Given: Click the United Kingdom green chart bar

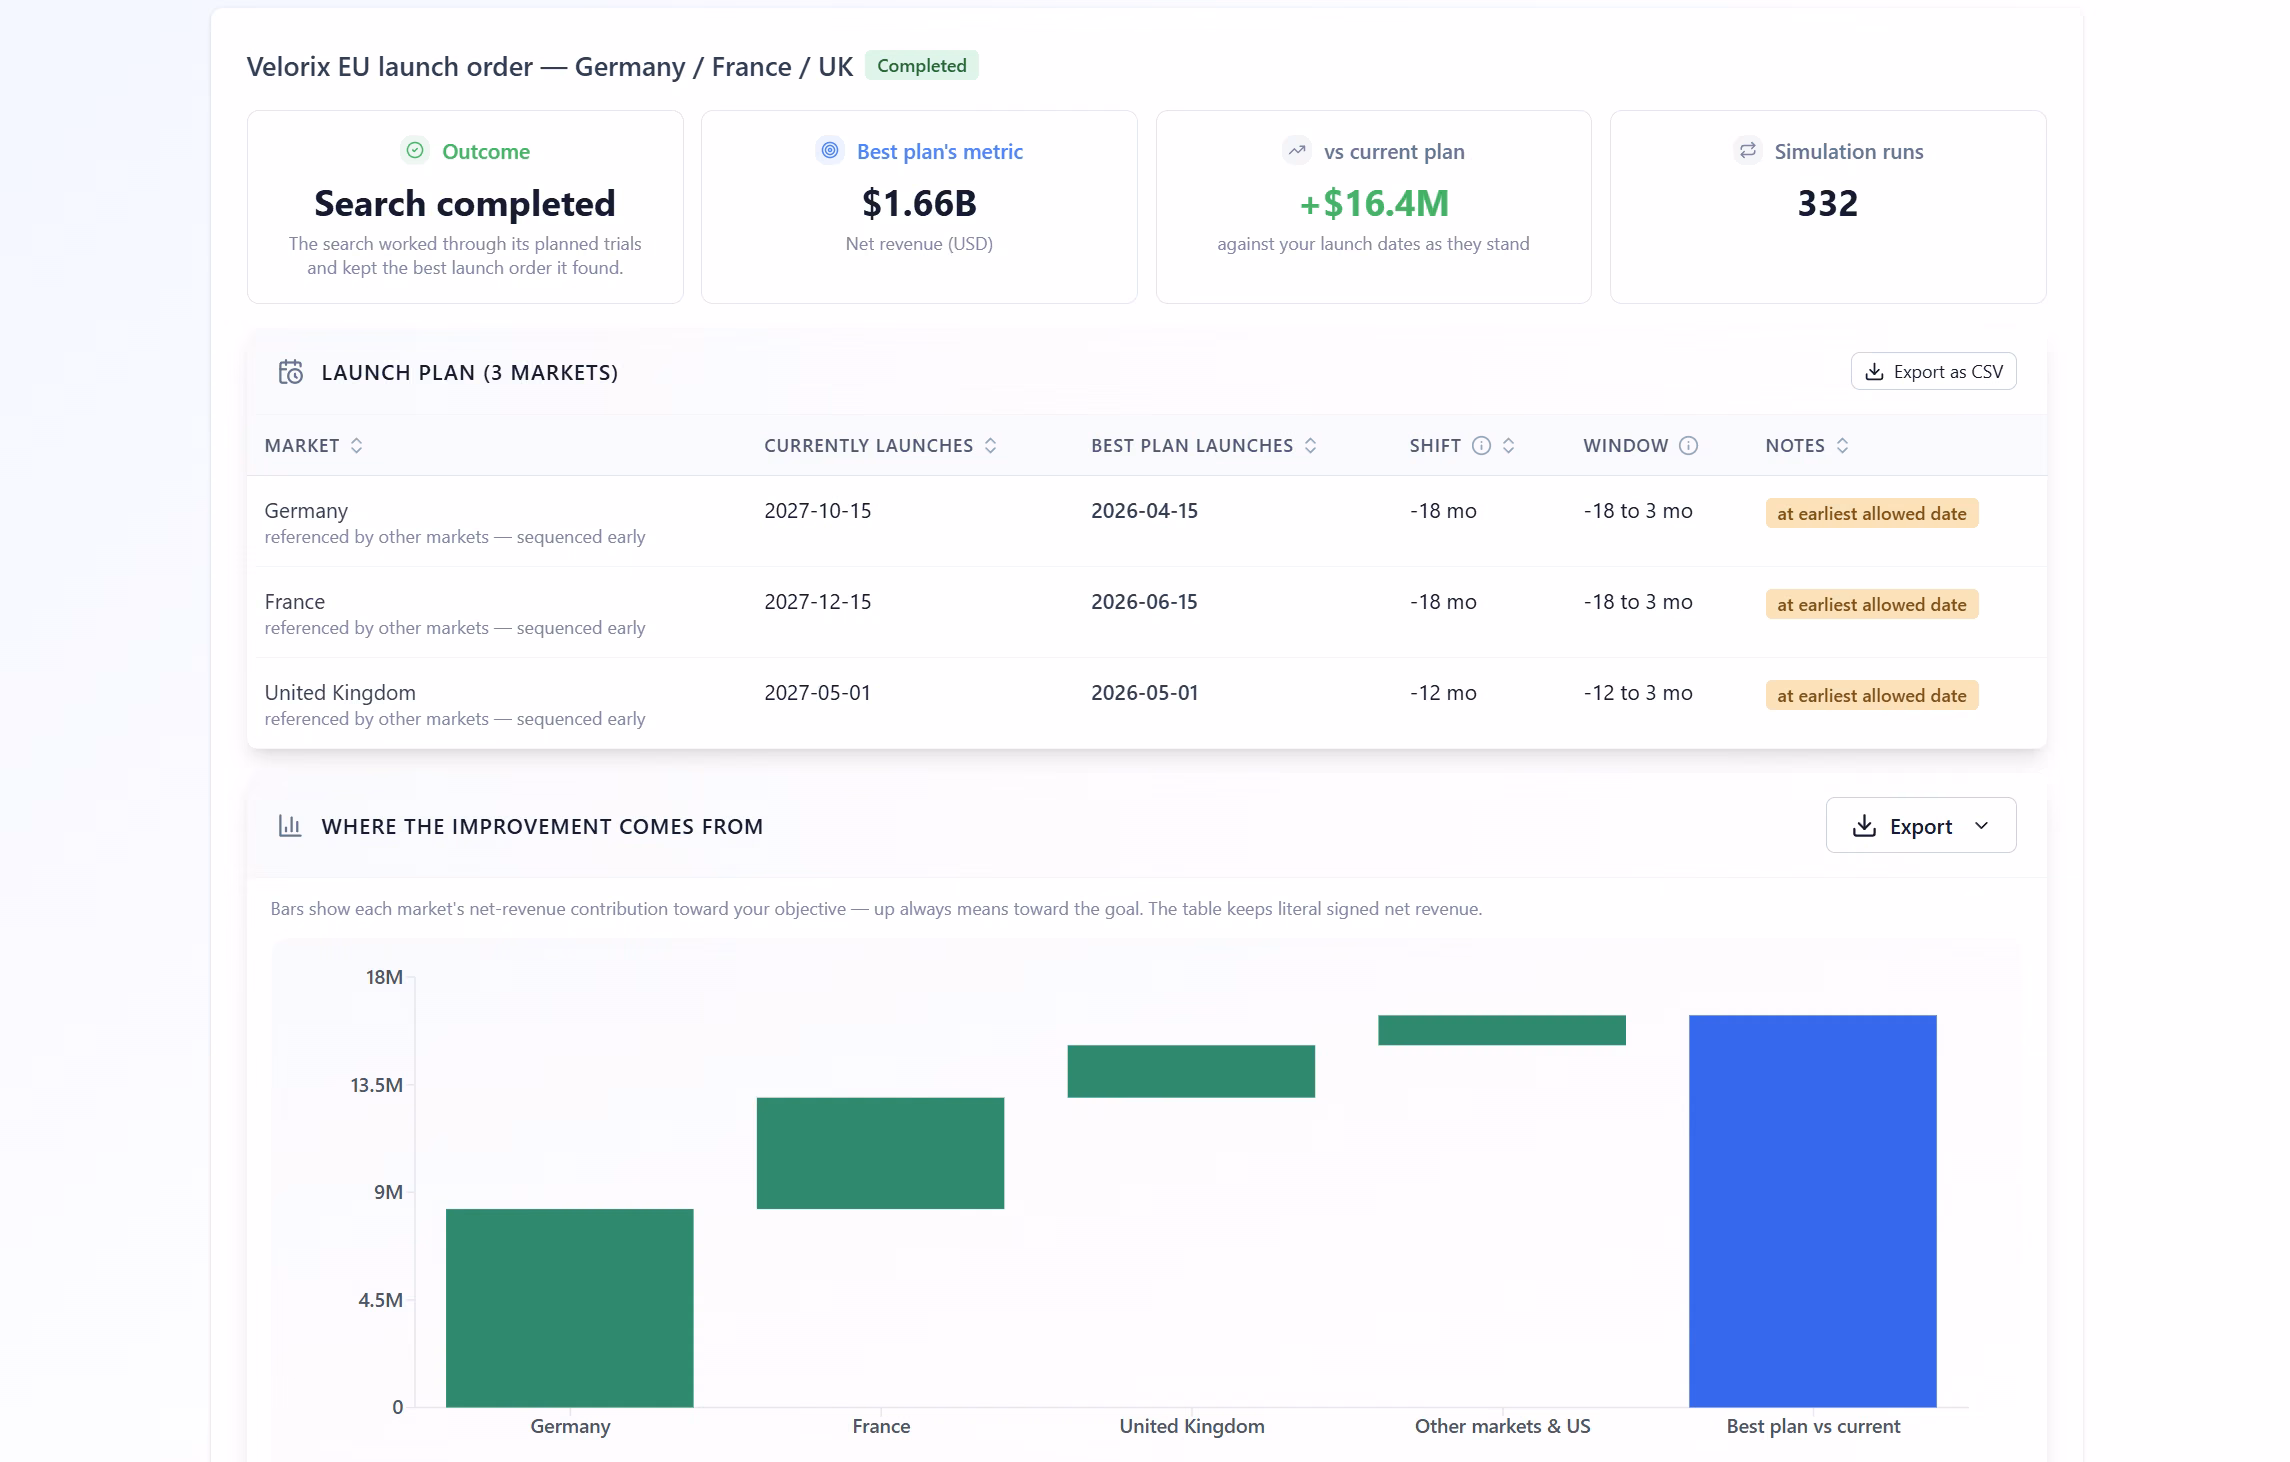Looking at the screenshot, I should (1191, 1071).
